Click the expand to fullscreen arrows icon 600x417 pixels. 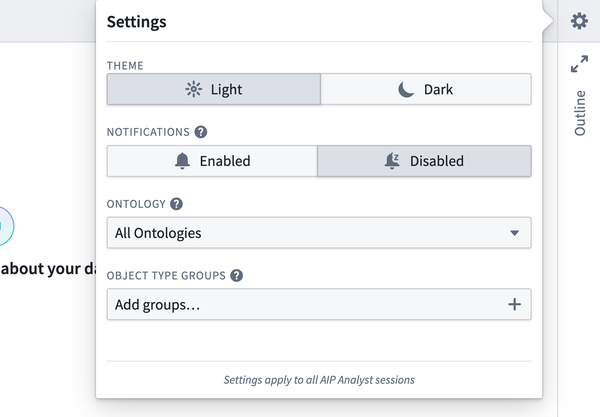tap(579, 65)
